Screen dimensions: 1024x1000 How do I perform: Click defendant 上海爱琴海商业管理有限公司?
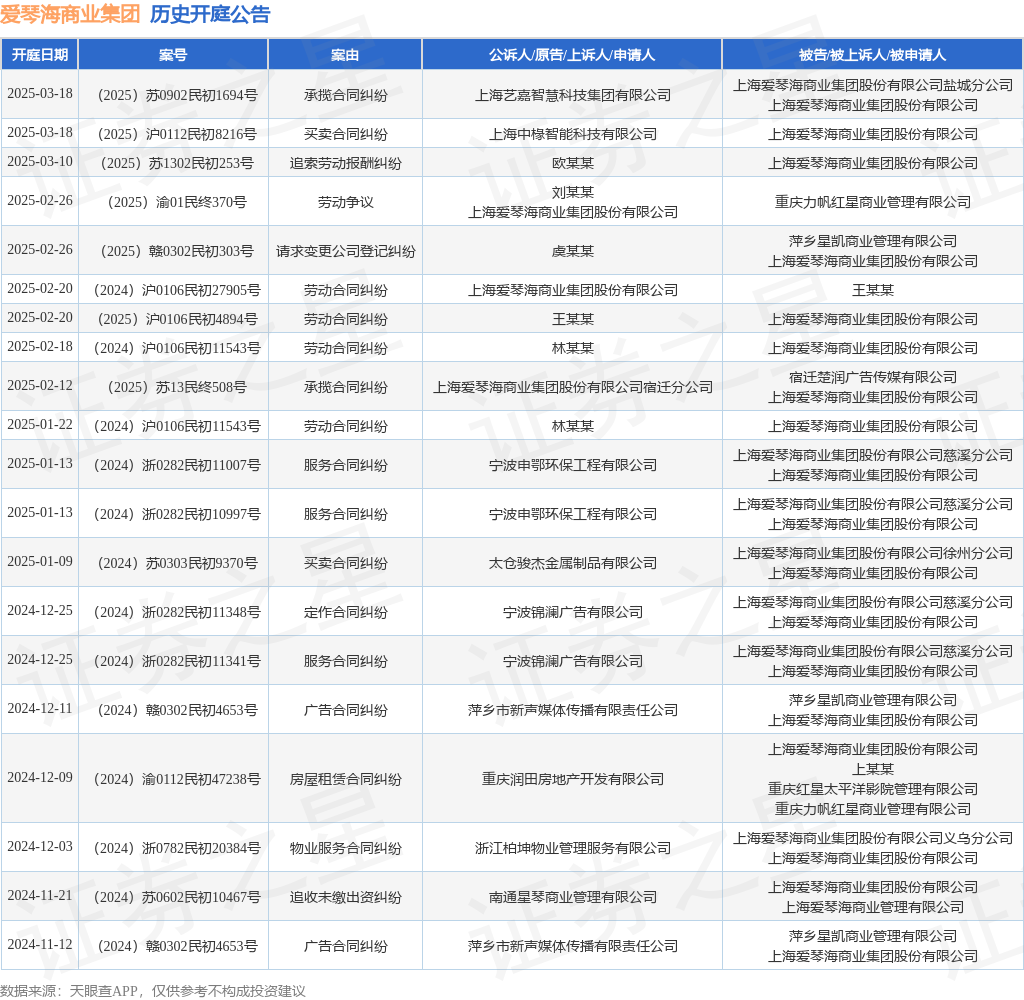(x=872, y=907)
